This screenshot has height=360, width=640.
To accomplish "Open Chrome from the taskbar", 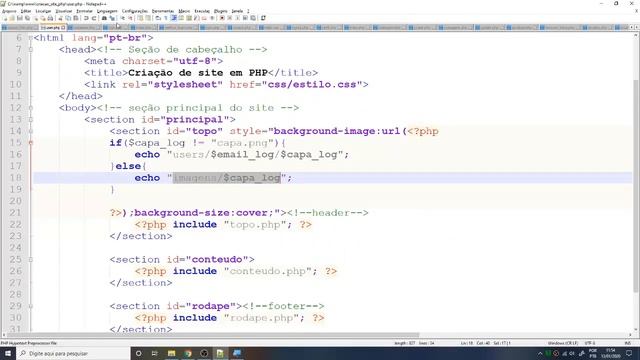I will click(188, 353).
